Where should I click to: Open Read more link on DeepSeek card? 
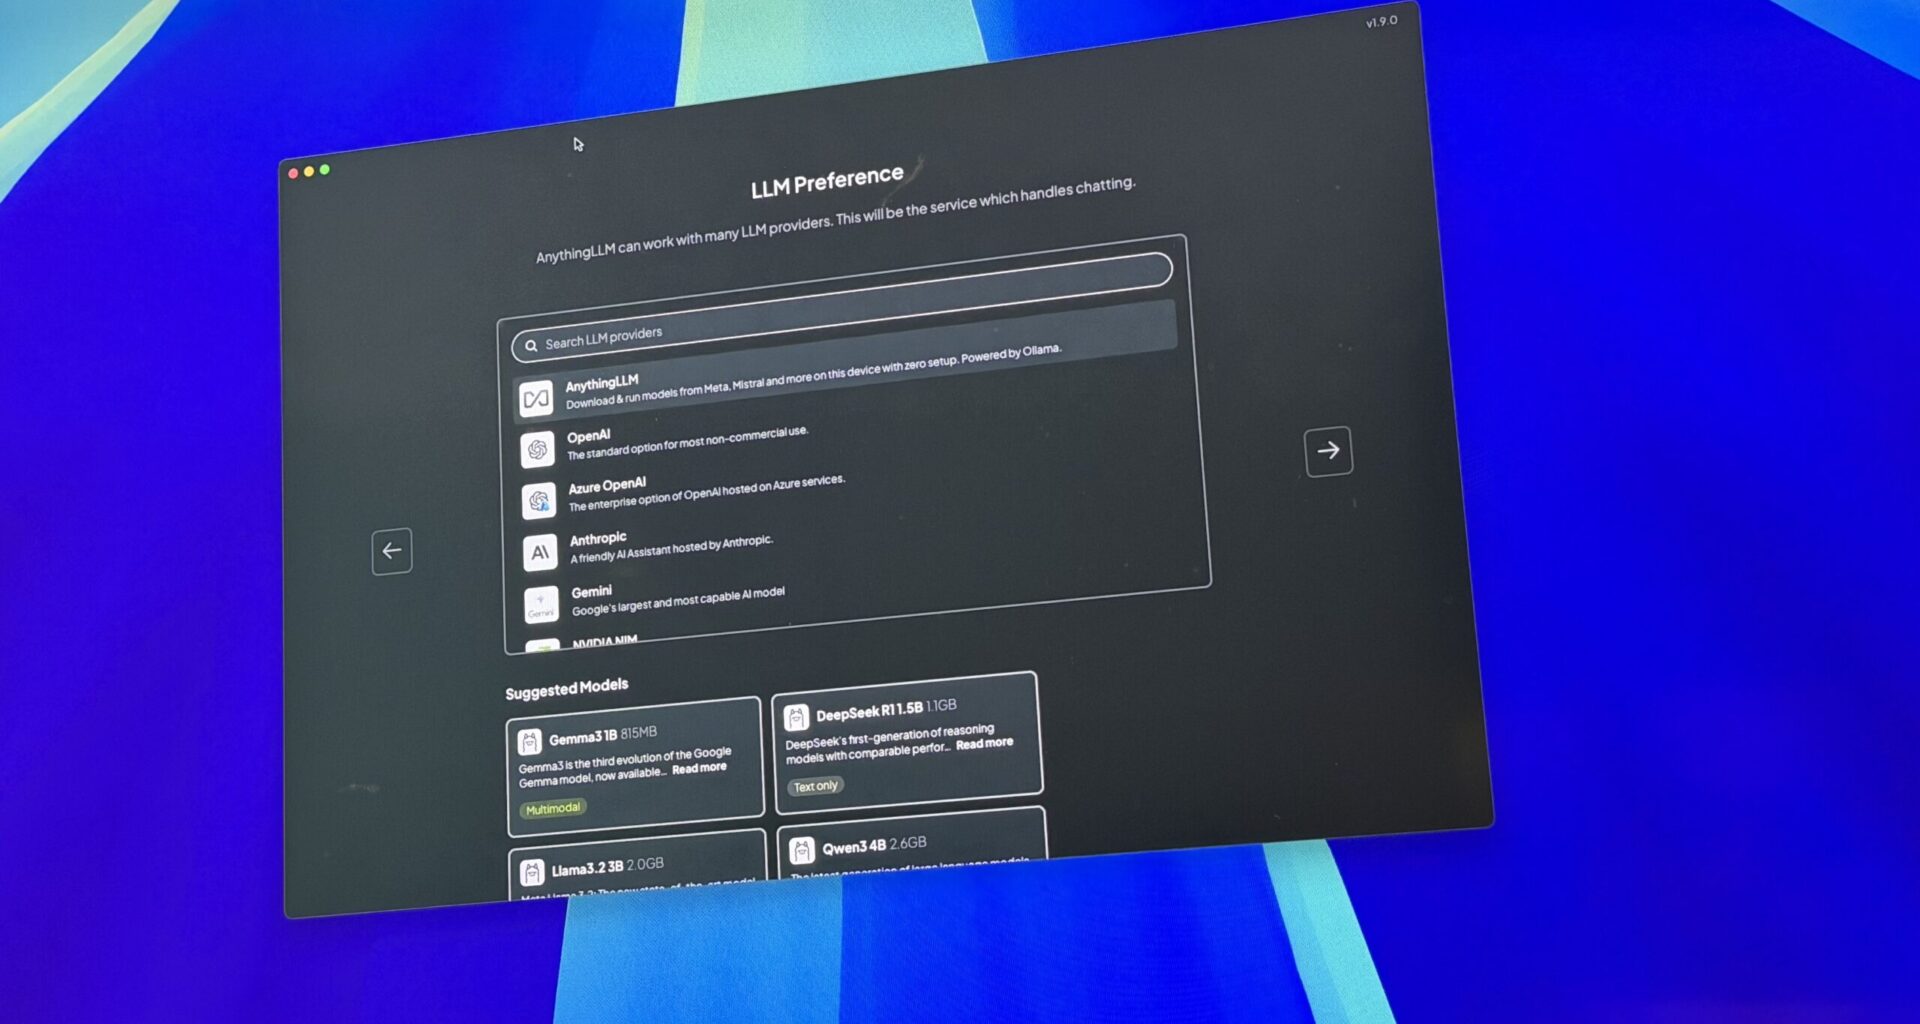pyautogui.click(x=984, y=743)
